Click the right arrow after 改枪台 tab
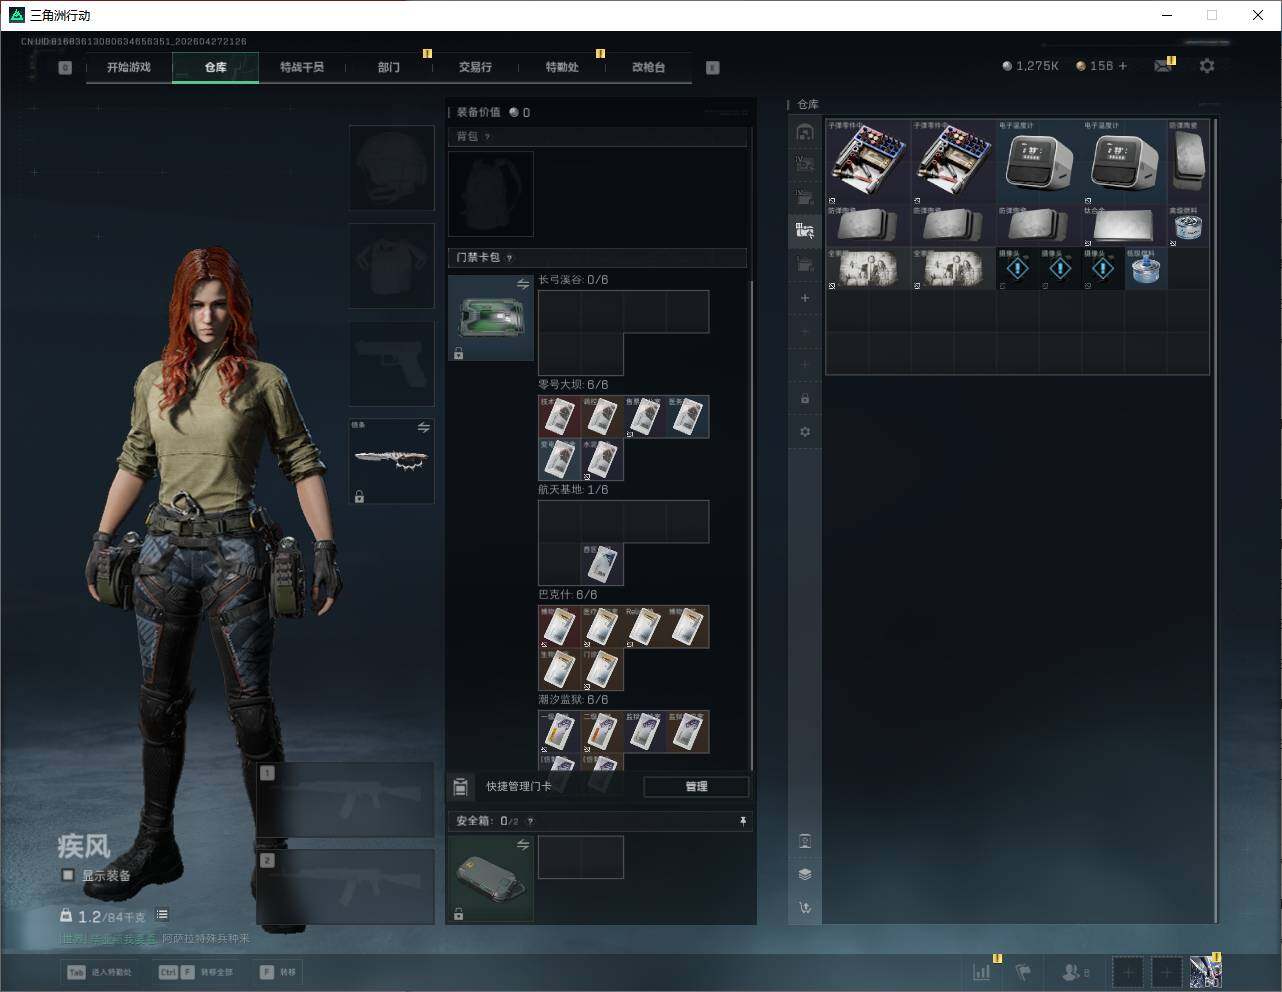1282x992 pixels. point(713,67)
